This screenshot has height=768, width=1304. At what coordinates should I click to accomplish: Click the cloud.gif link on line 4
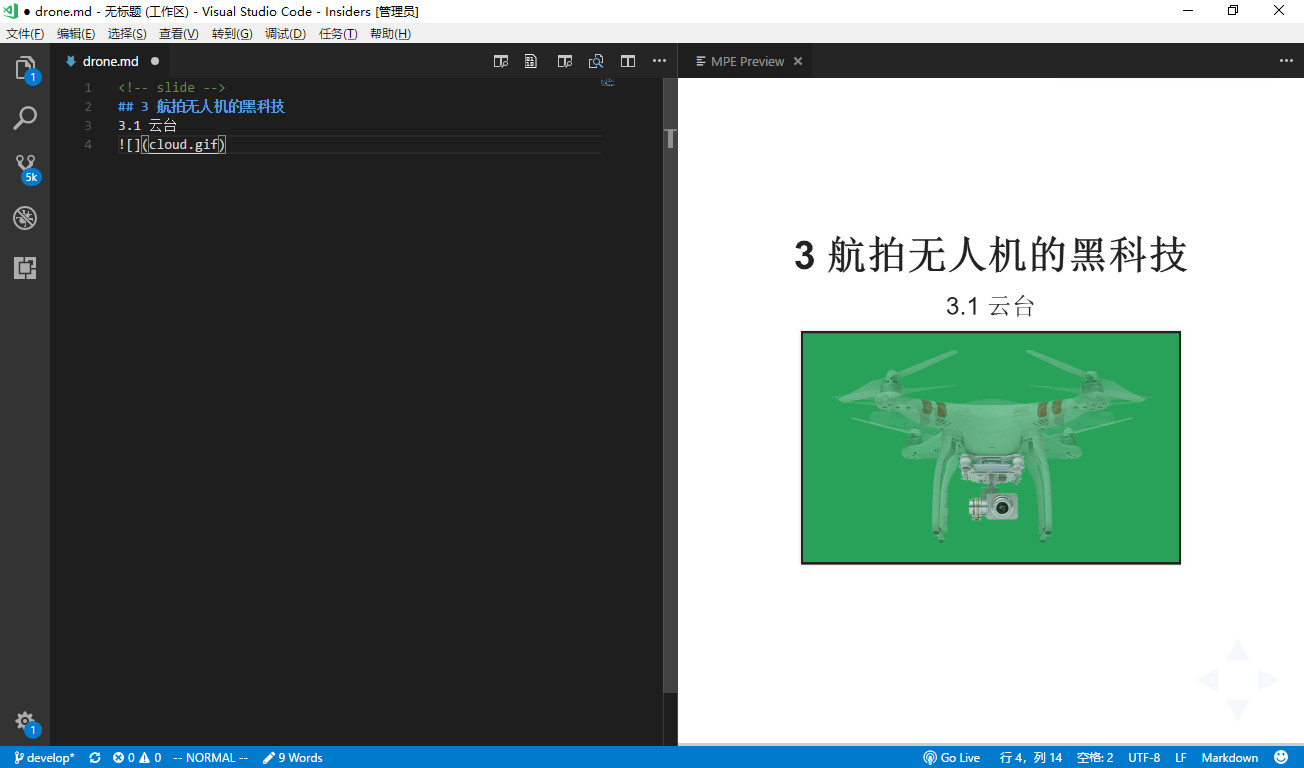pyautogui.click(x=185, y=144)
